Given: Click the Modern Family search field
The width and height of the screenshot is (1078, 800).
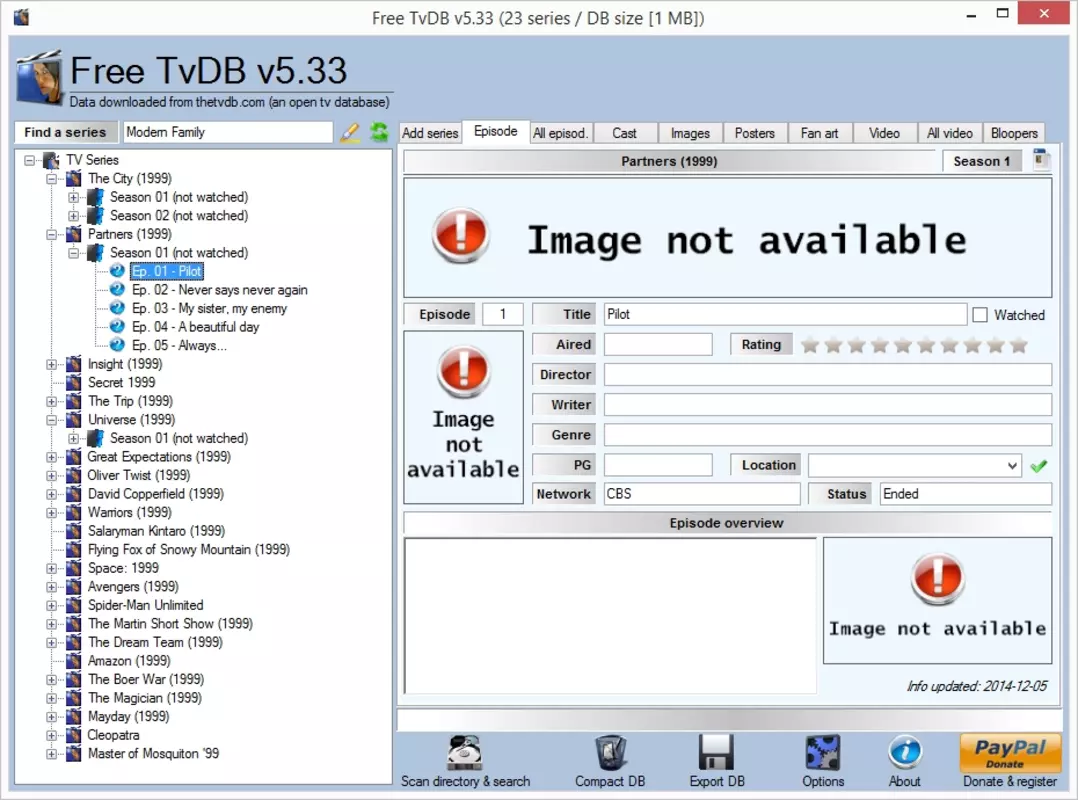Looking at the screenshot, I should 228,132.
